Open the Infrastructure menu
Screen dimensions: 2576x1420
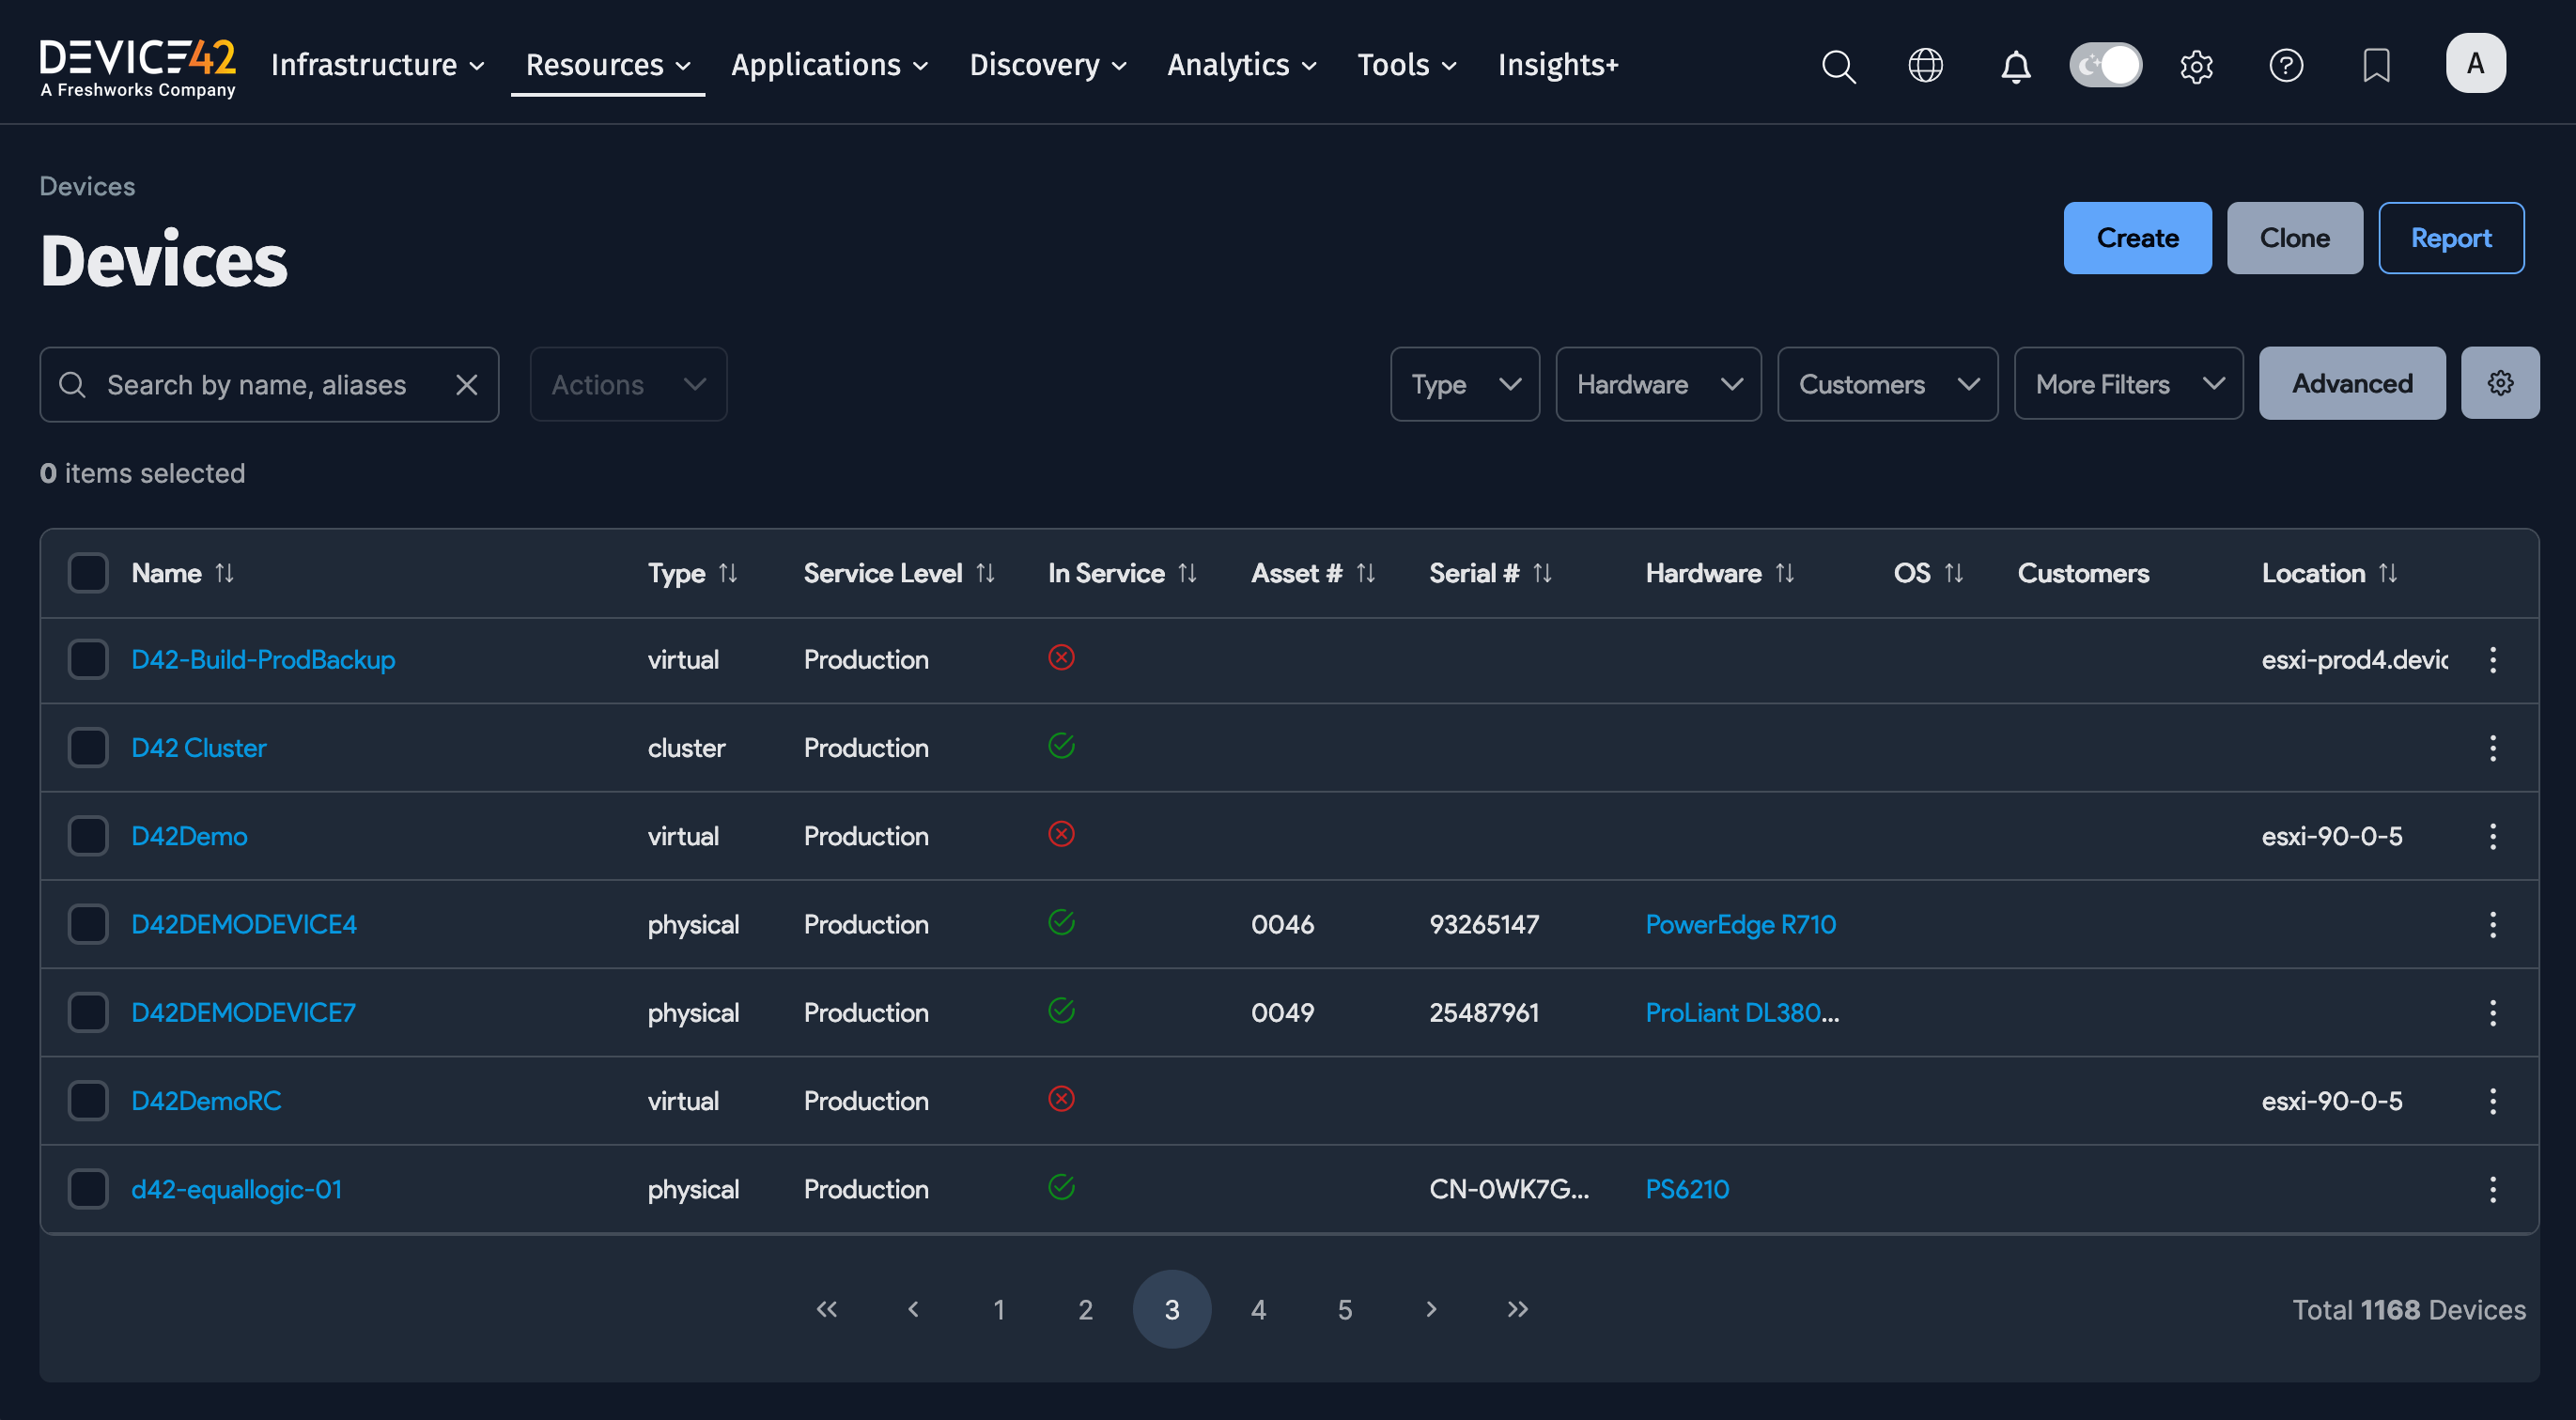tap(375, 64)
